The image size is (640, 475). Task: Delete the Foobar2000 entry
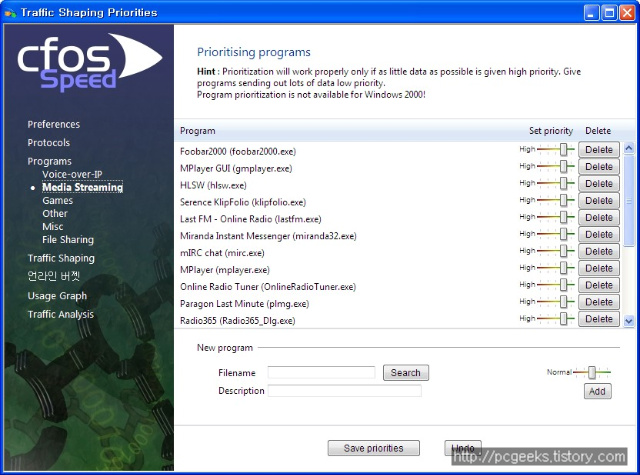pyautogui.click(x=599, y=150)
